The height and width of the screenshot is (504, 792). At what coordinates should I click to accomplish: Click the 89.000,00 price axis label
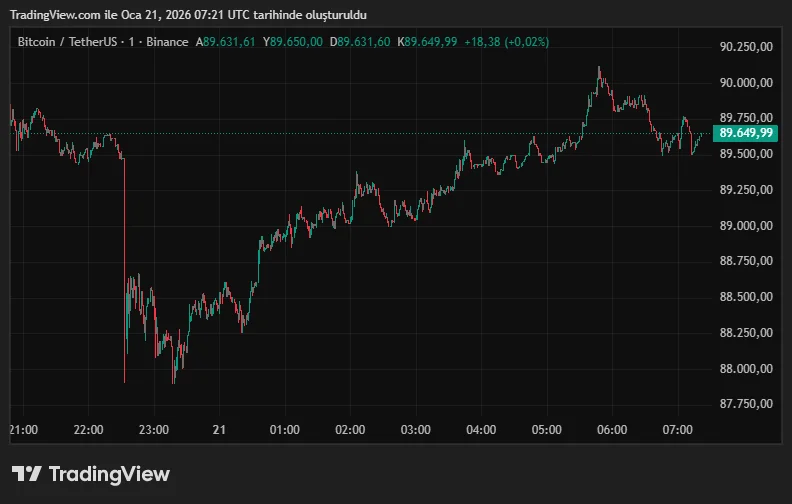coord(746,226)
